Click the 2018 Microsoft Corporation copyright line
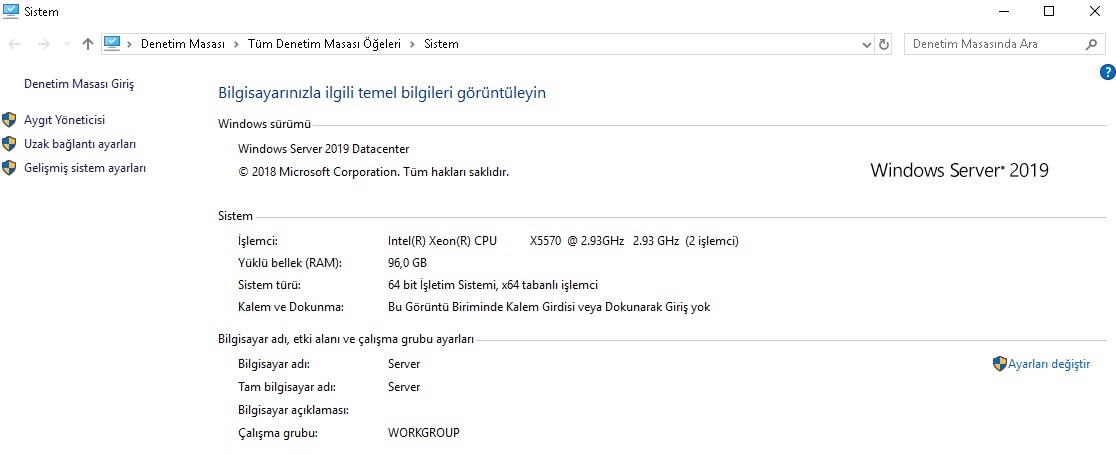The width and height of the screenshot is (1116, 455). tap(374, 172)
